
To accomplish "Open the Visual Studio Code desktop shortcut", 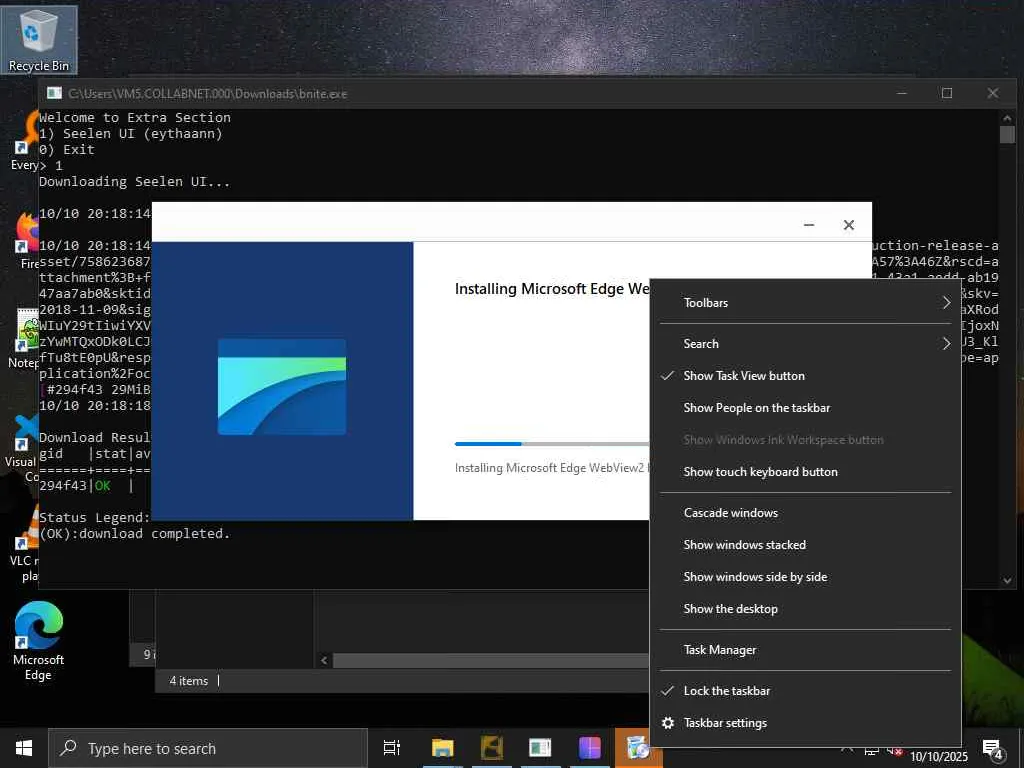I will [23, 449].
